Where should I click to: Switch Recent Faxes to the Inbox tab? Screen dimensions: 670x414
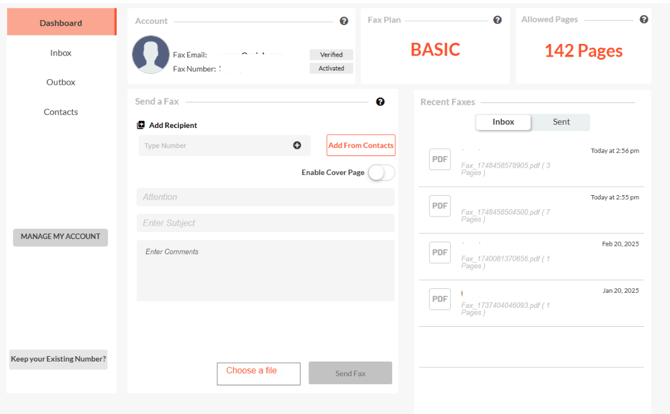pyautogui.click(x=503, y=122)
